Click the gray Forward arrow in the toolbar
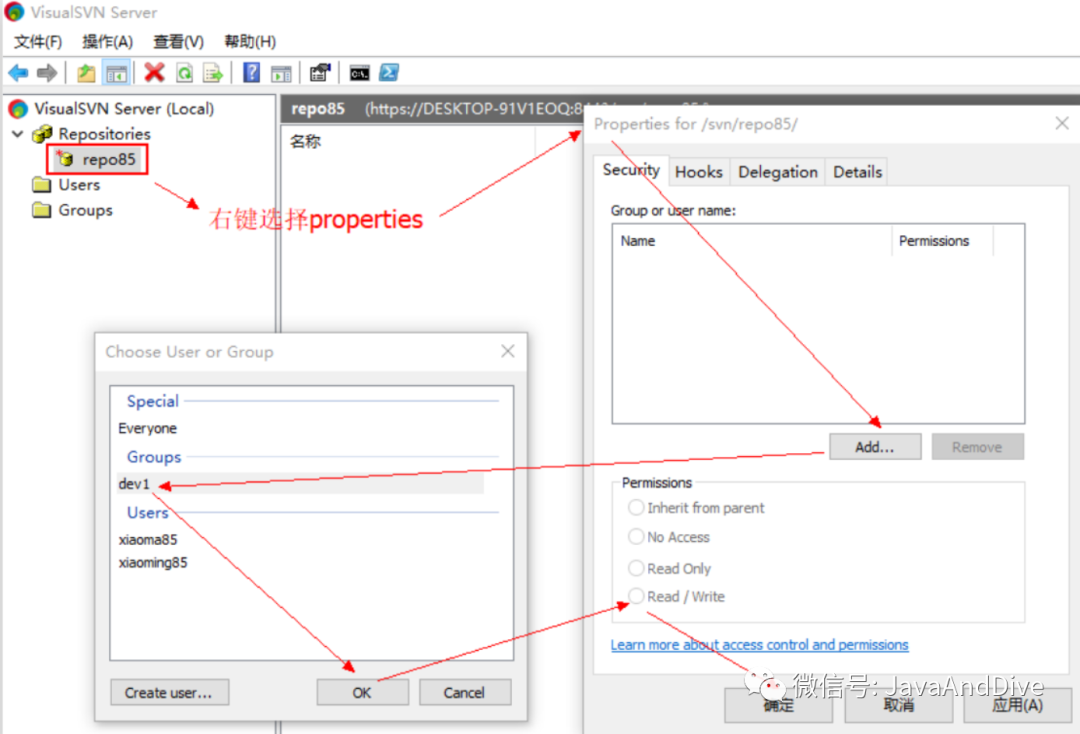 (x=47, y=72)
